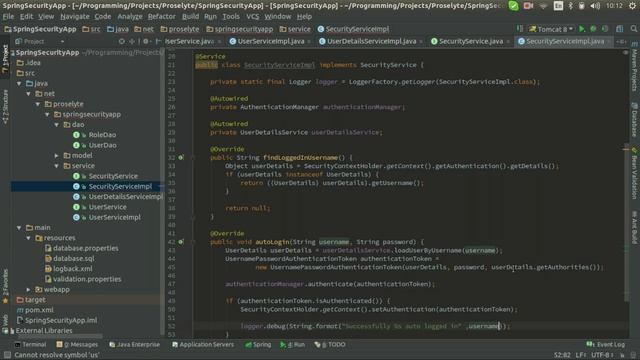Click the scroll from source target icon
640x360 pixels.
[122, 41]
